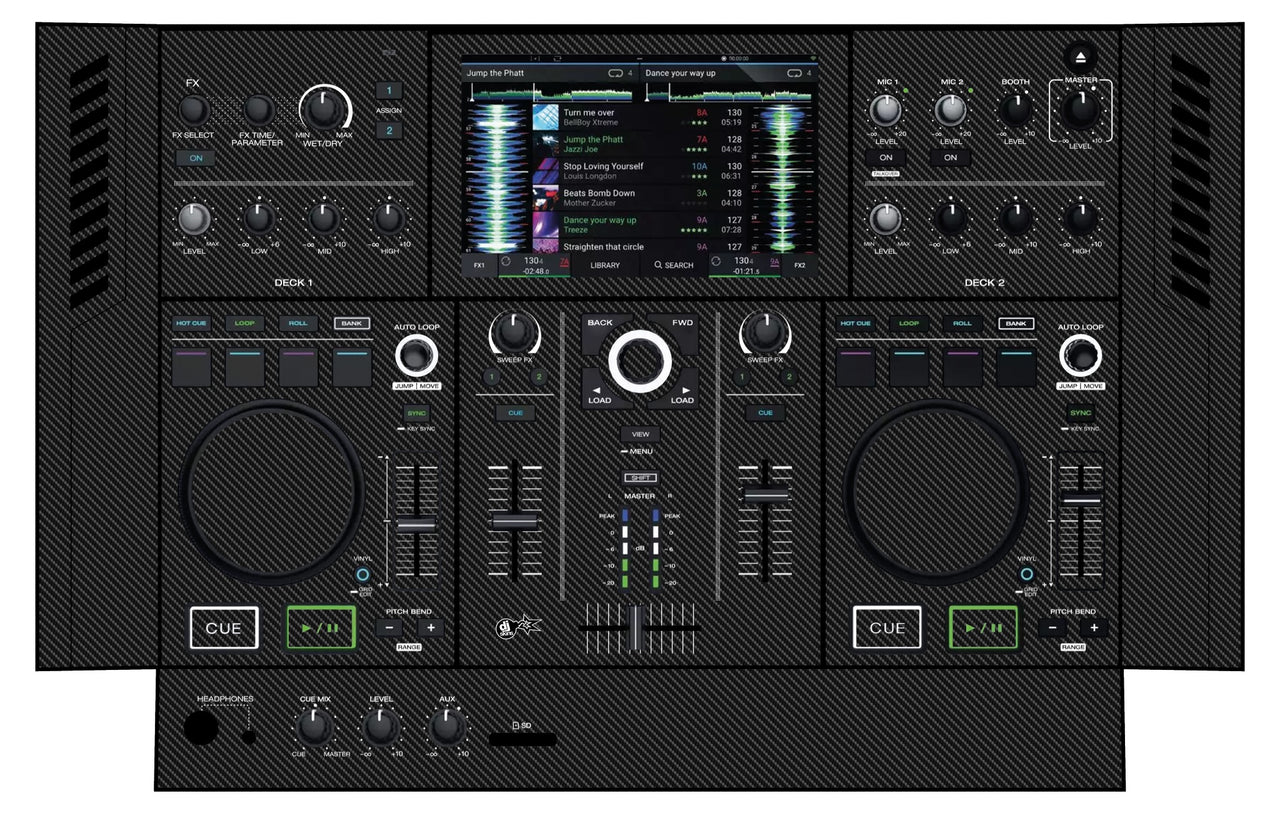This screenshot has height=813, width=1280.
Task: Click the center browse encoder ring
Action: click(640, 361)
